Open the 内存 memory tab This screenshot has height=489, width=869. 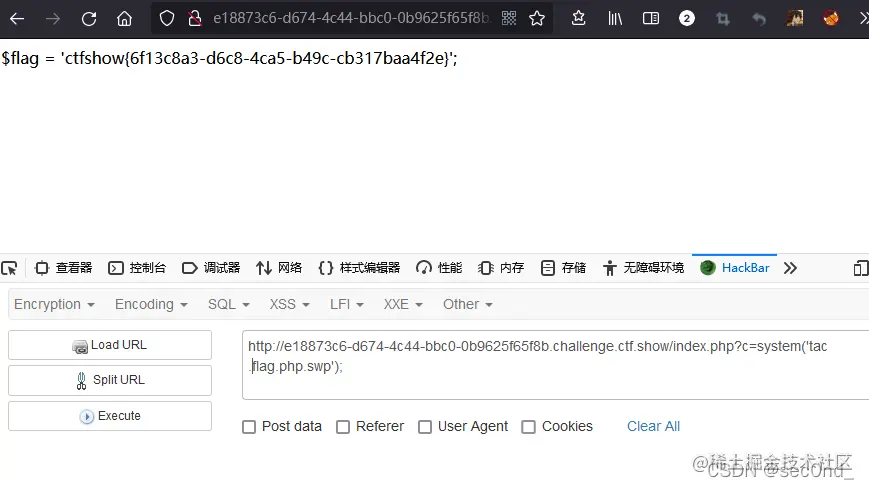pos(501,268)
